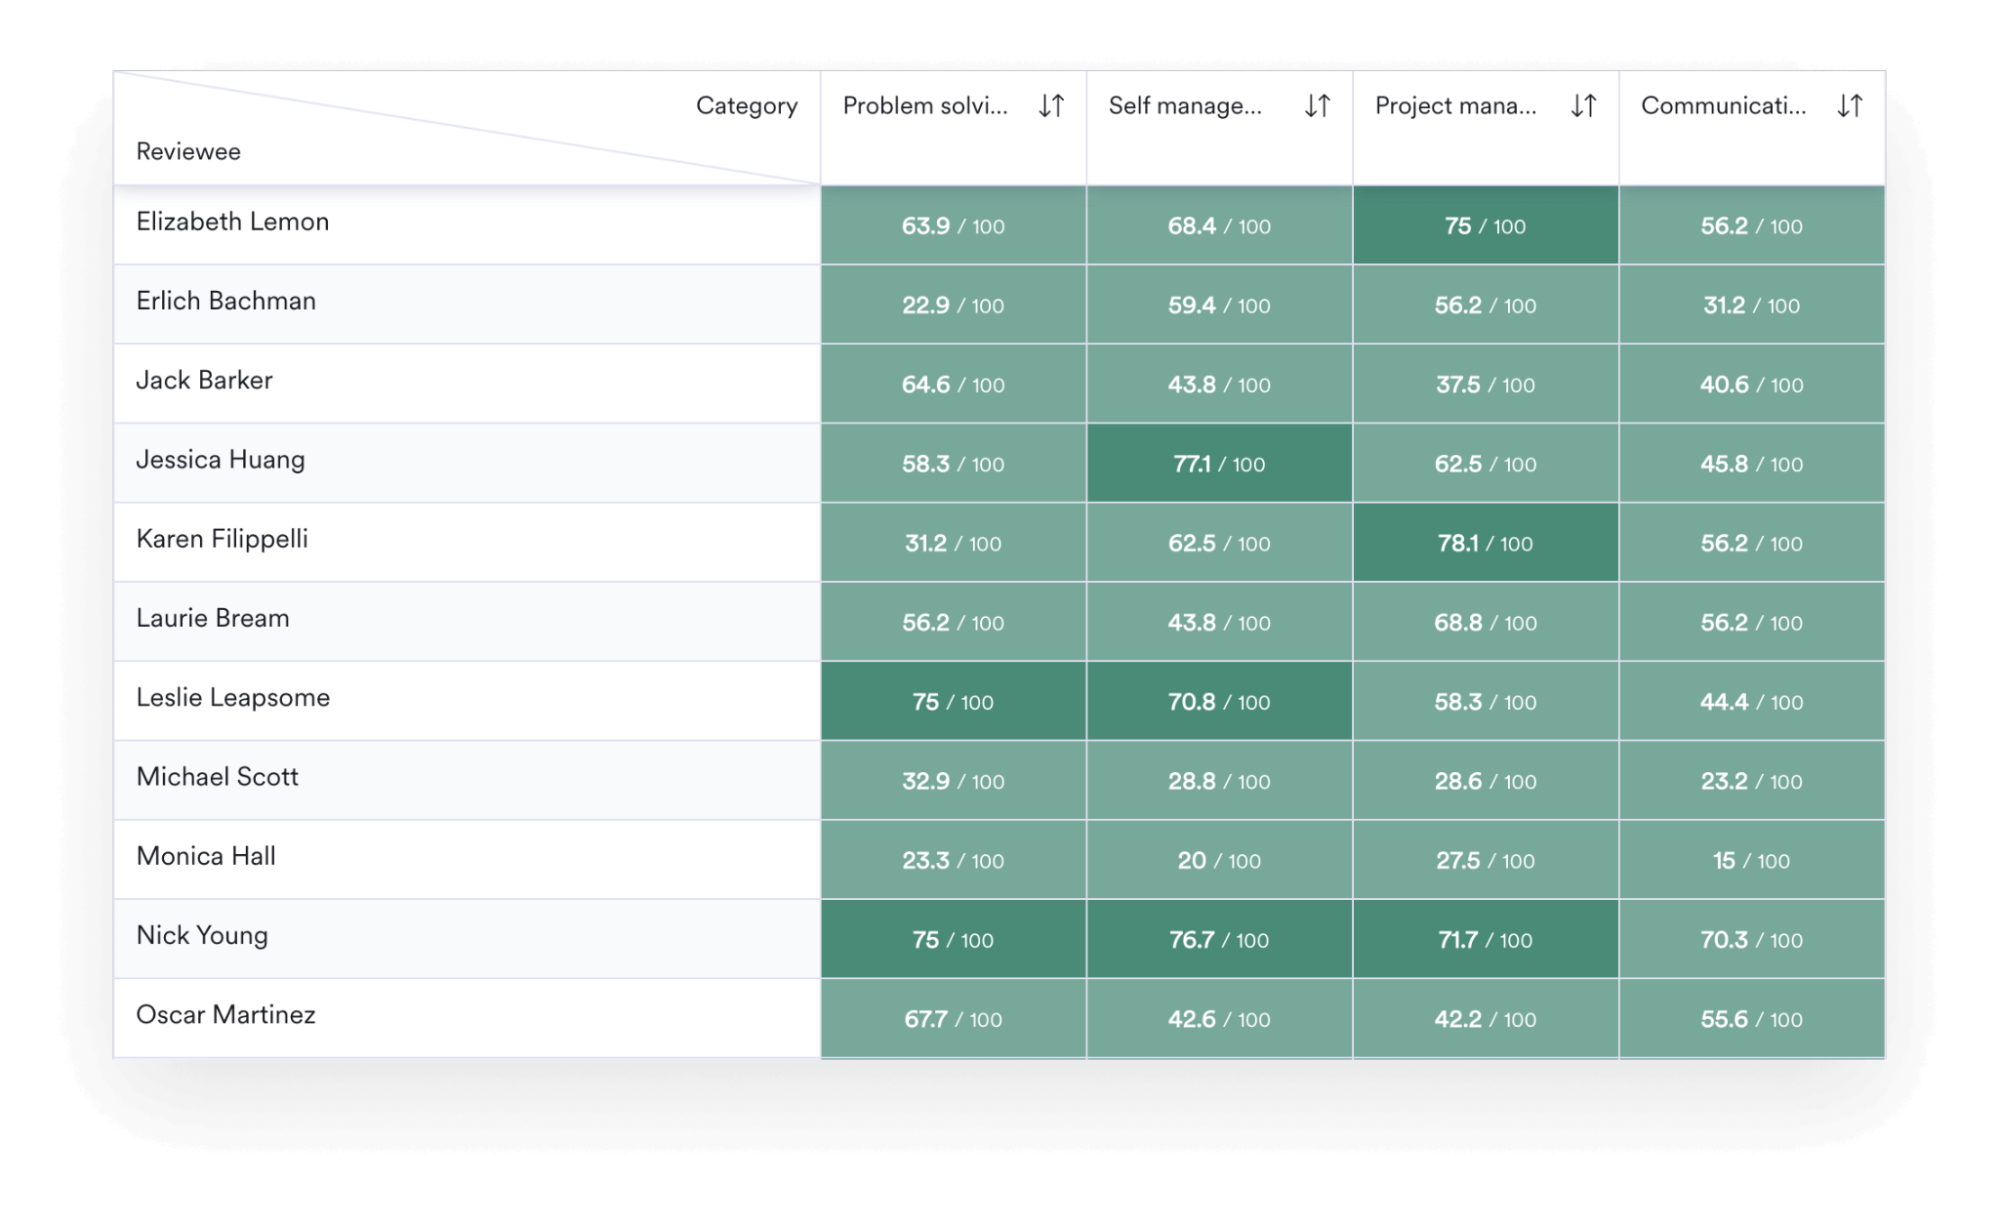Select Jessica Huang's 77.1 Self management score cell
Image resolution: width=1999 pixels, height=1215 pixels.
coord(1219,463)
